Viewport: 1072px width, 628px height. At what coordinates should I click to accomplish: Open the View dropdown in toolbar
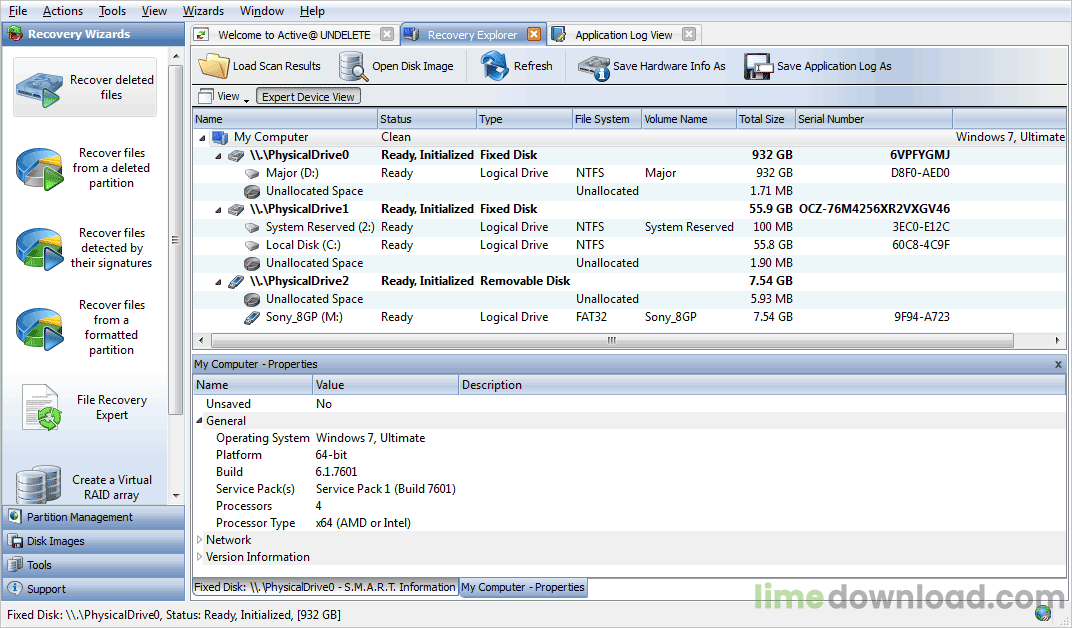pyautogui.click(x=221, y=97)
